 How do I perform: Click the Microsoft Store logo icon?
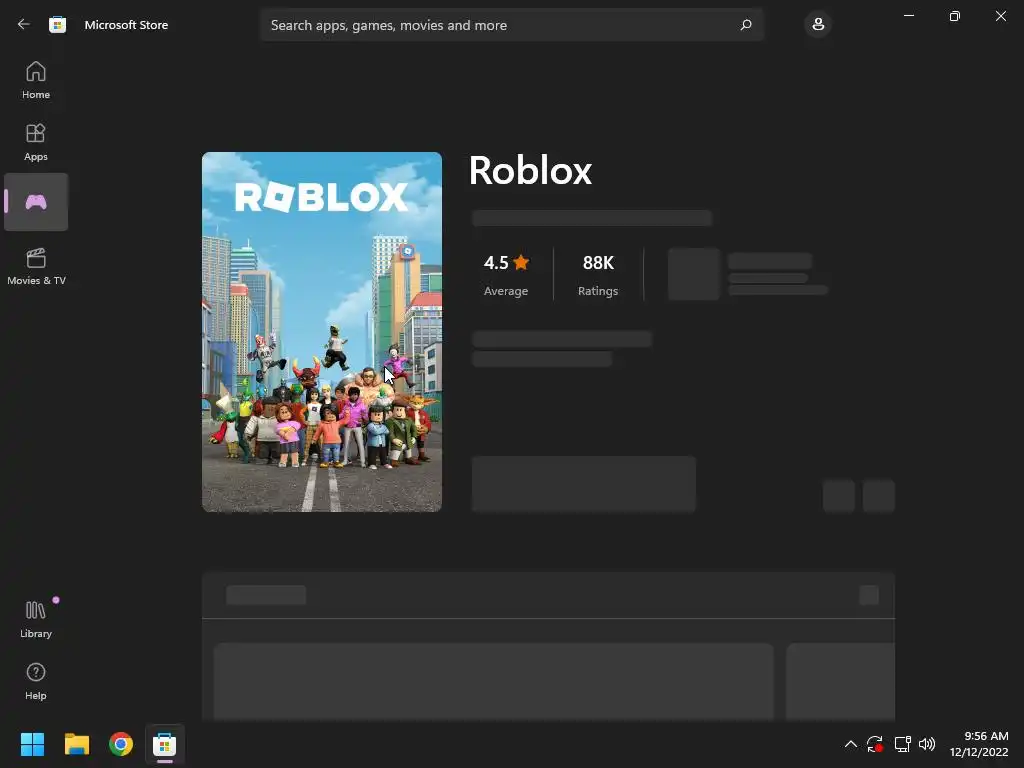coord(57,25)
